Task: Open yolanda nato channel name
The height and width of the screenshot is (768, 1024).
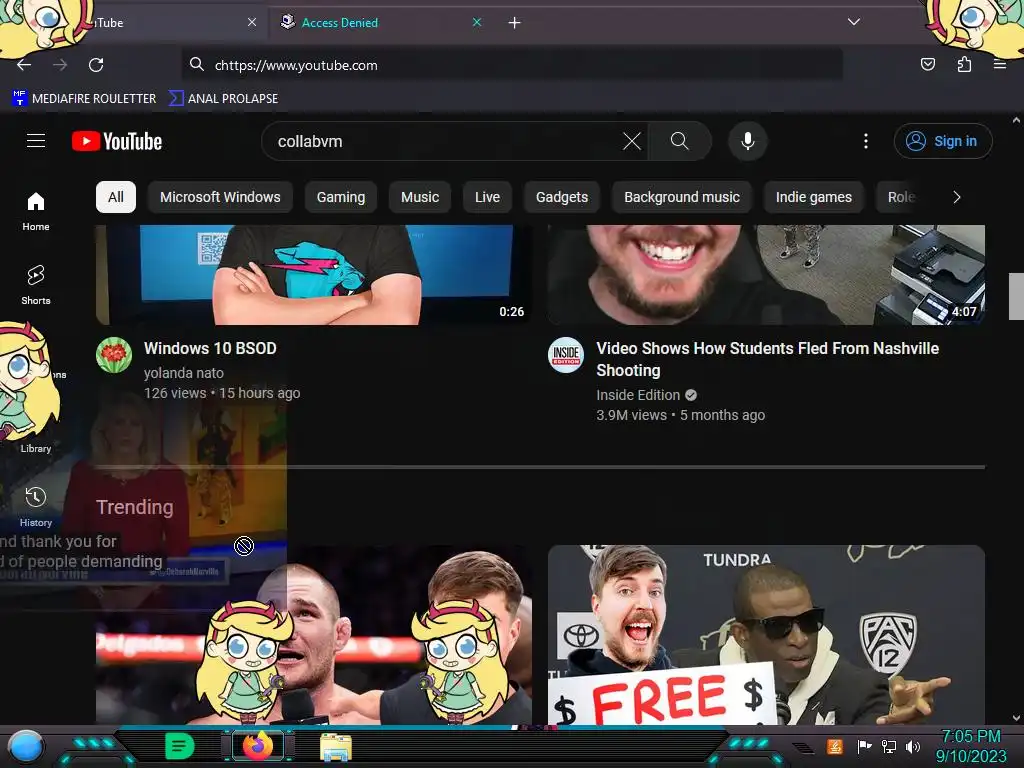Action: pyautogui.click(x=184, y=373)
